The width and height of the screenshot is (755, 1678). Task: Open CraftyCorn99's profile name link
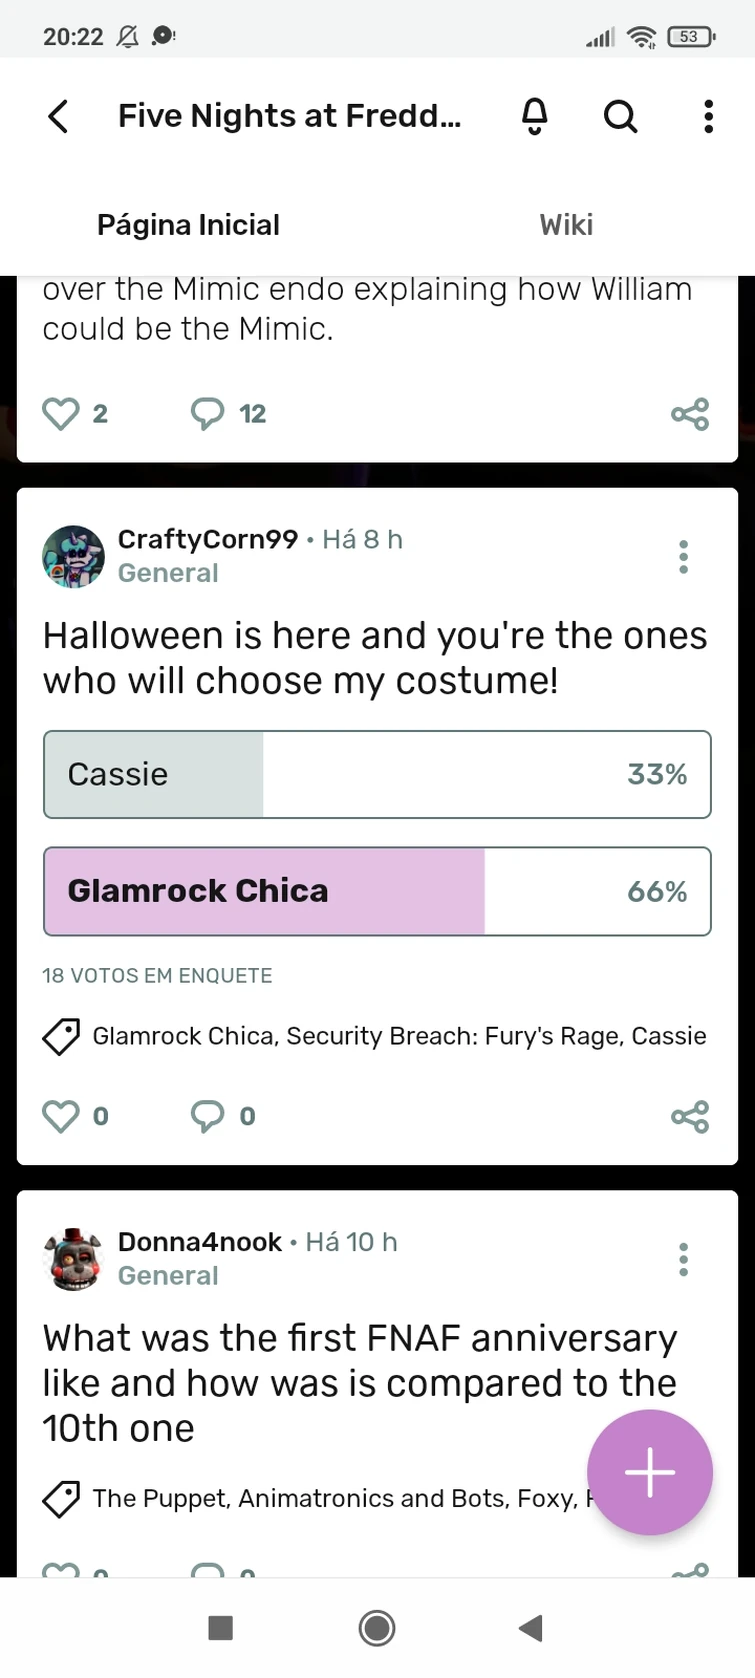coord(207,538)
